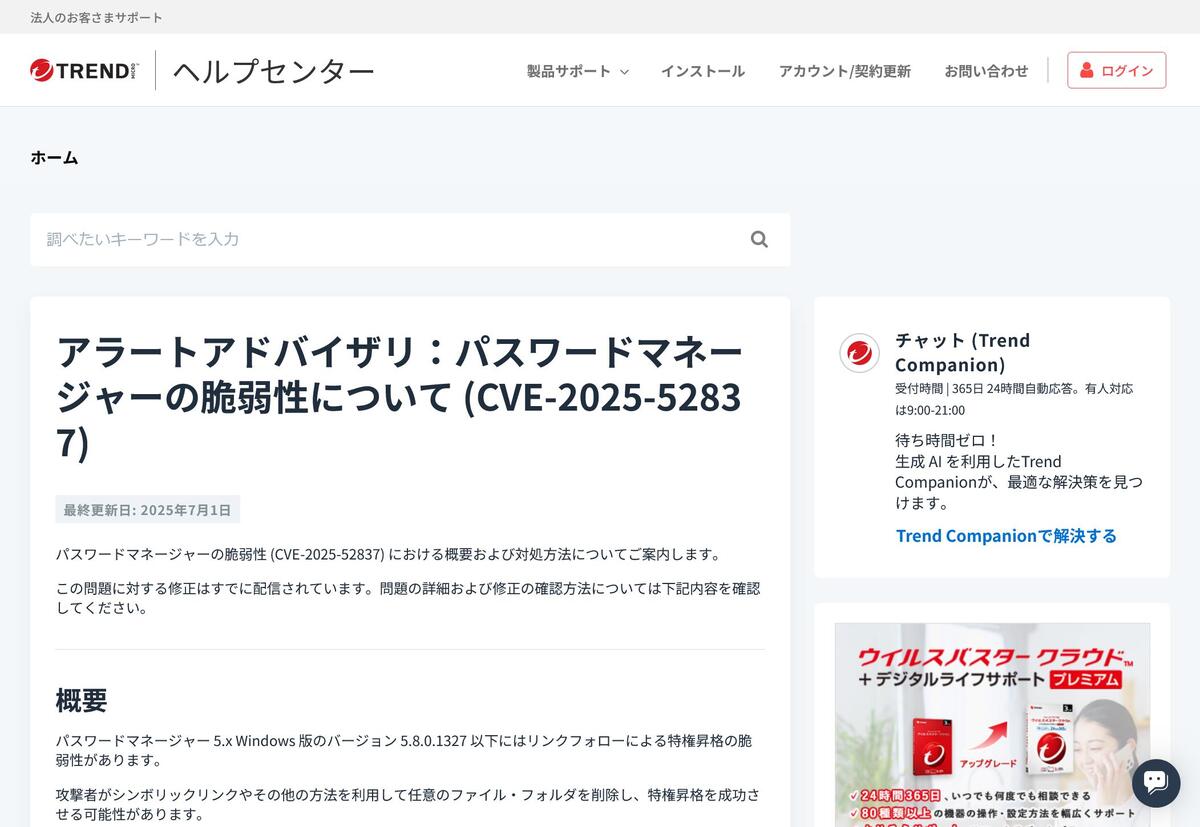Open the chat bubble widget
This screenshot has height=827, width=1200.
pos(1156,782)
